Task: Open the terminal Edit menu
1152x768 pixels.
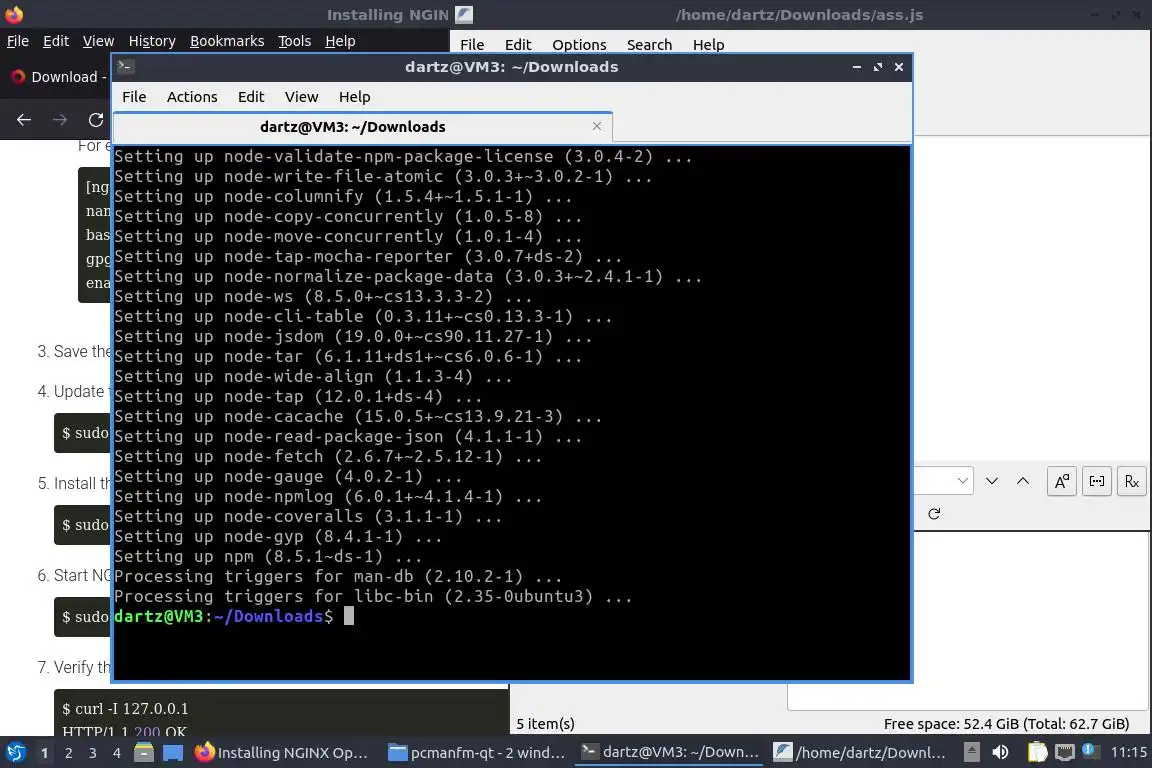Action: 251,97
